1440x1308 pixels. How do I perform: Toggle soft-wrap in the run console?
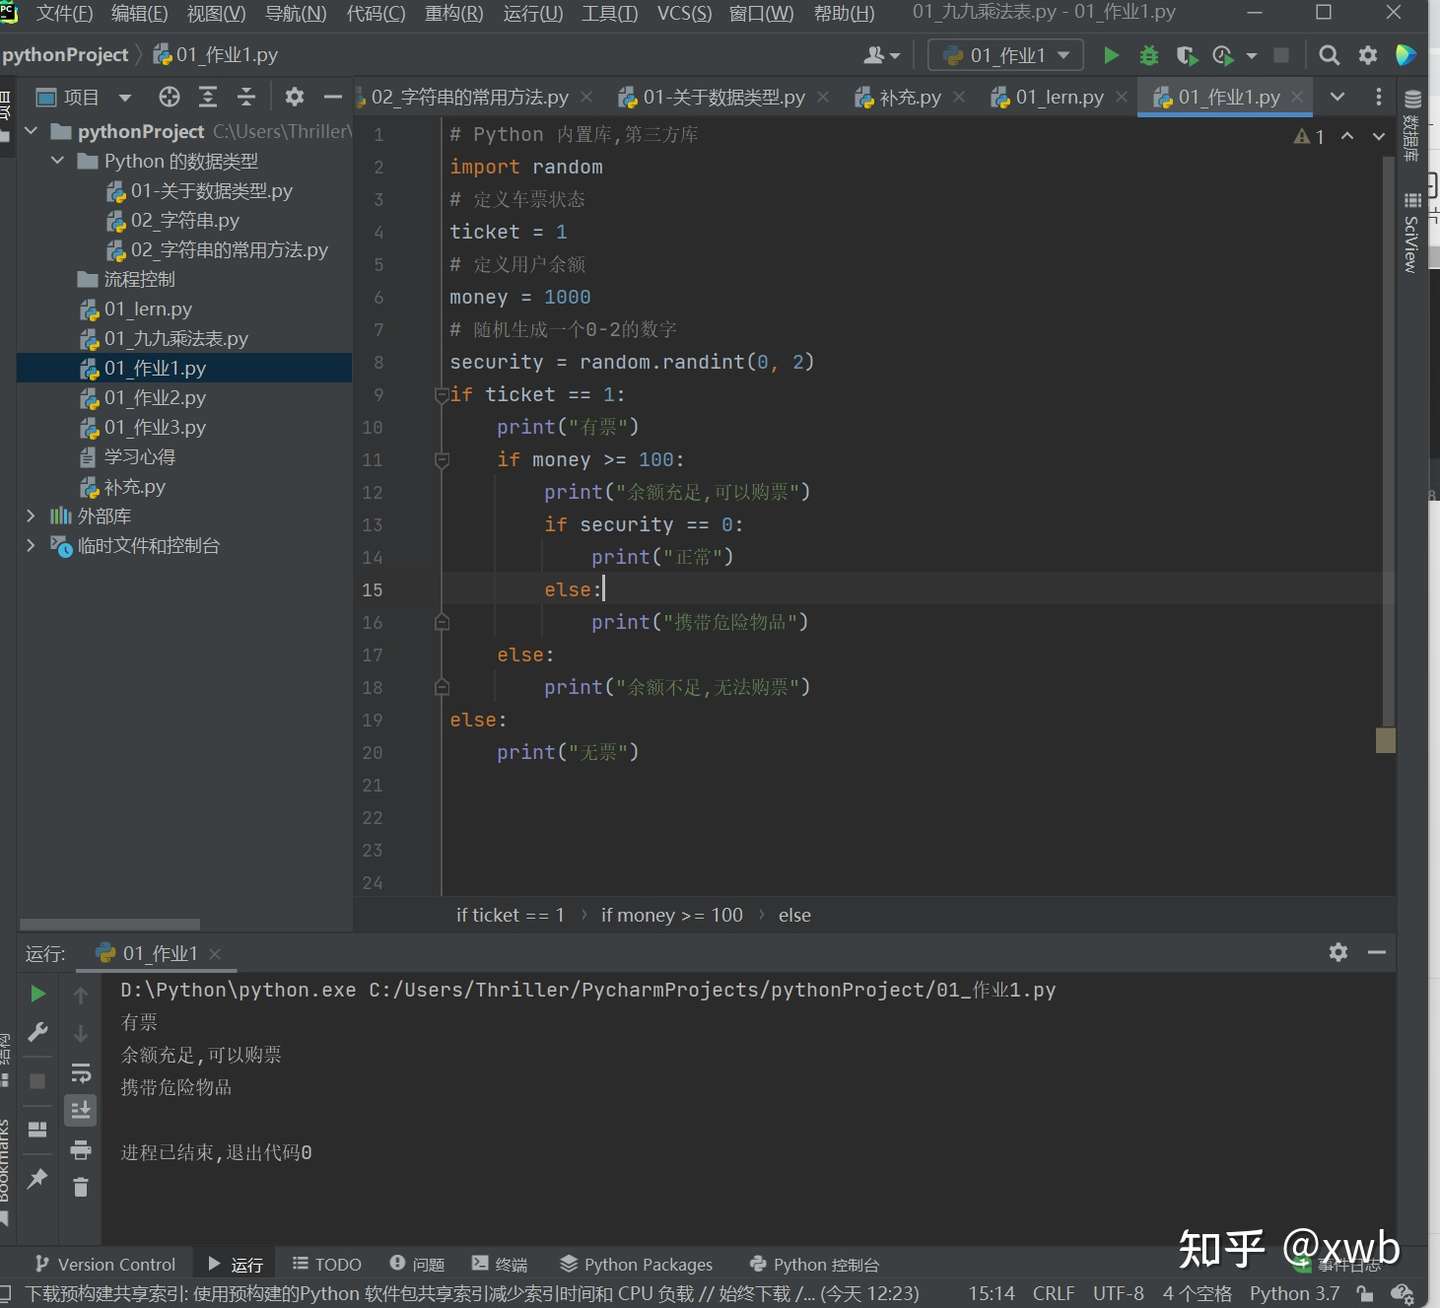point(81,1073)
